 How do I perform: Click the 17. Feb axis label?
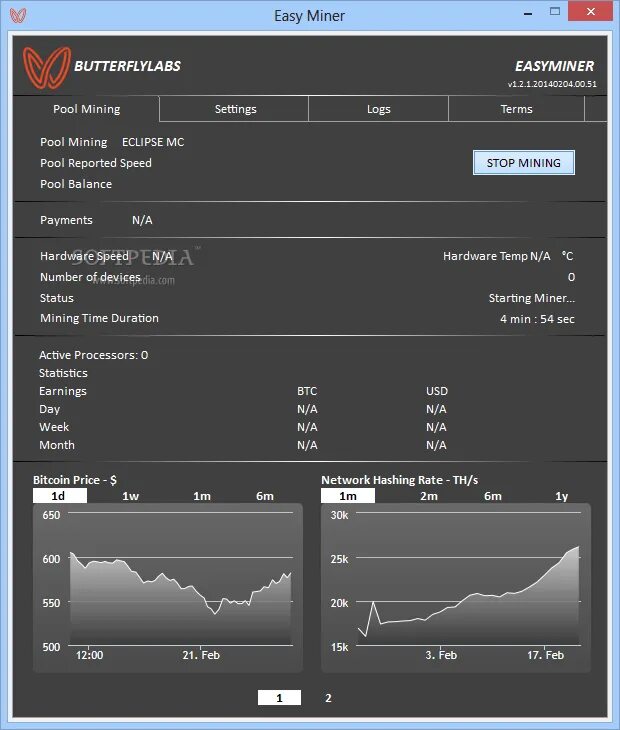[x=545, y=655]
